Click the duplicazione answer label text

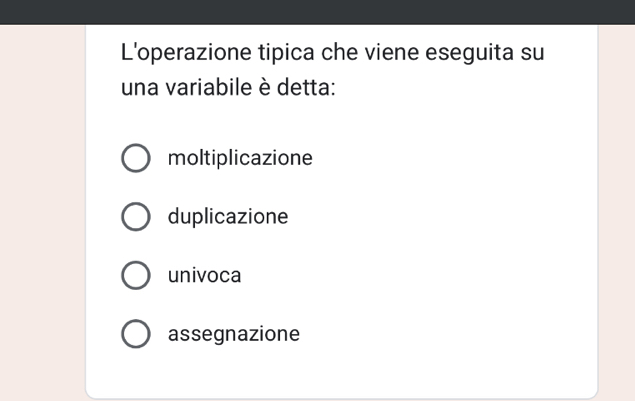[228, 217]
